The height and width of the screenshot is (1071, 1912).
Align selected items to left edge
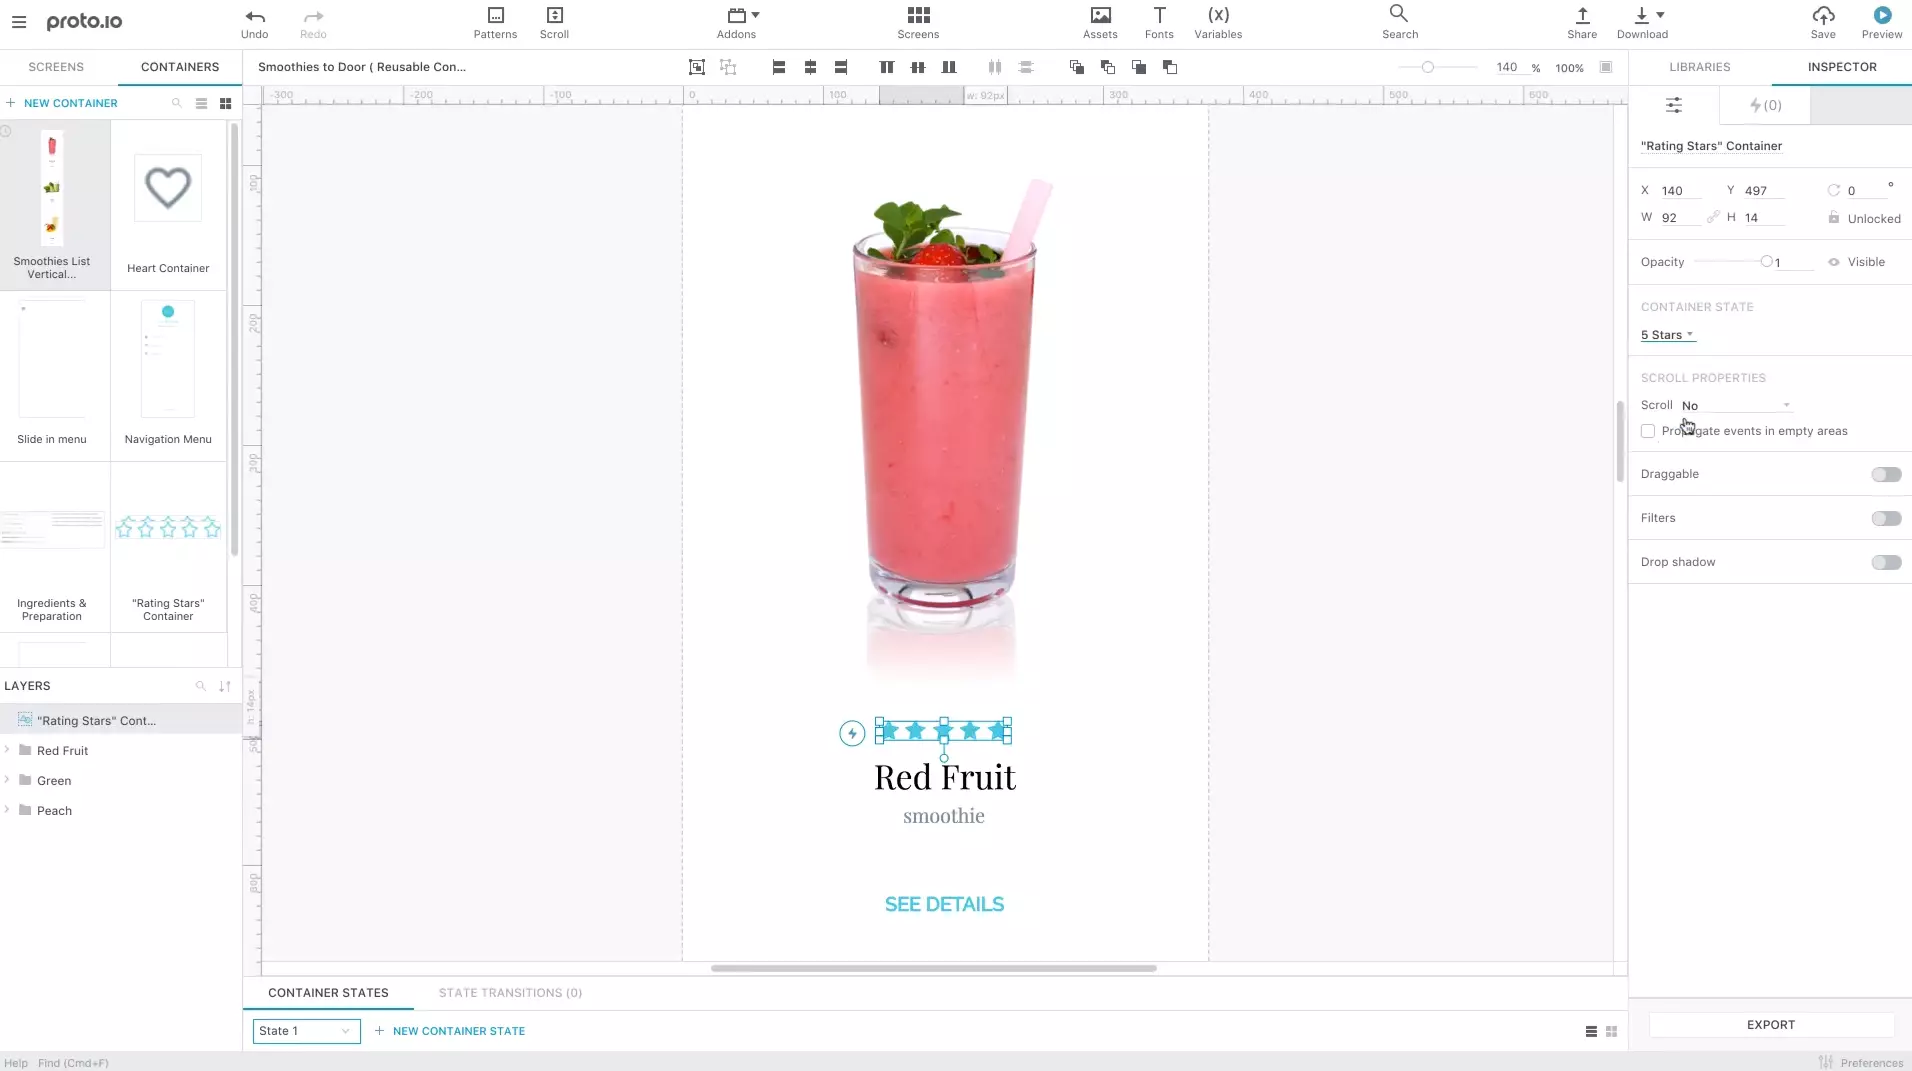(779, 67)
